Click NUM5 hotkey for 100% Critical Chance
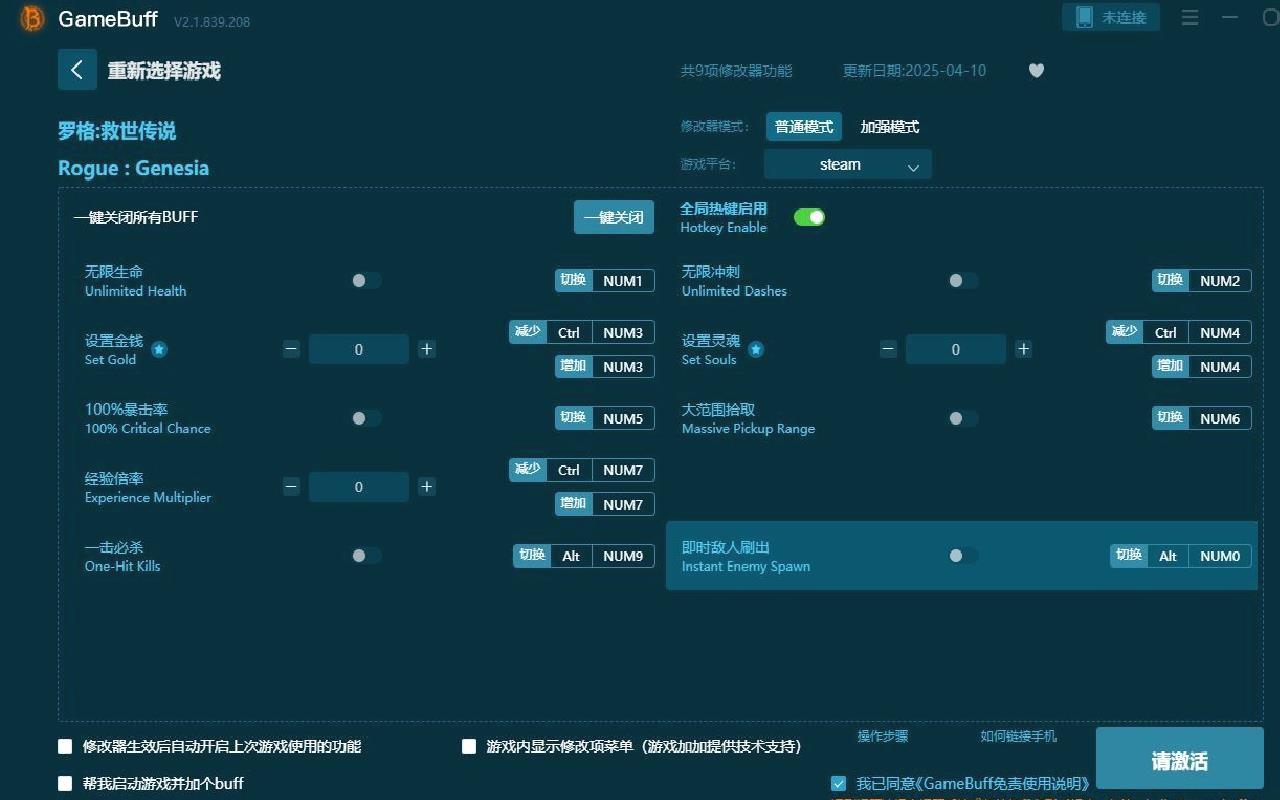This screenshot has height=800, width=1280. click(x=605, y=418)
